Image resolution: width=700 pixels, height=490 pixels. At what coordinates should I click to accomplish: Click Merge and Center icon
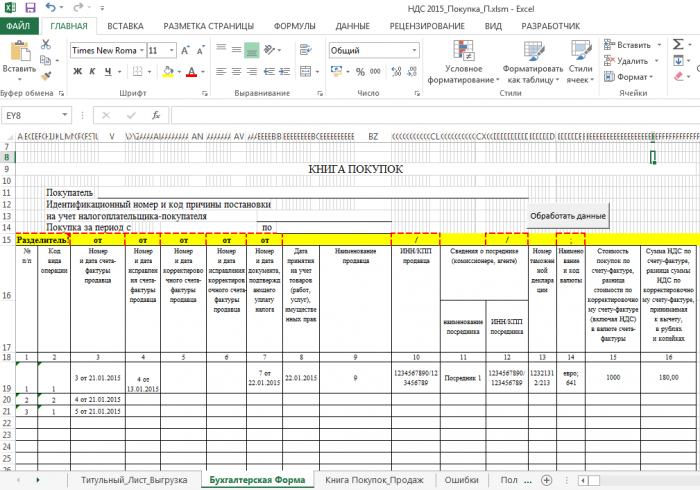(x=306, y=71)
